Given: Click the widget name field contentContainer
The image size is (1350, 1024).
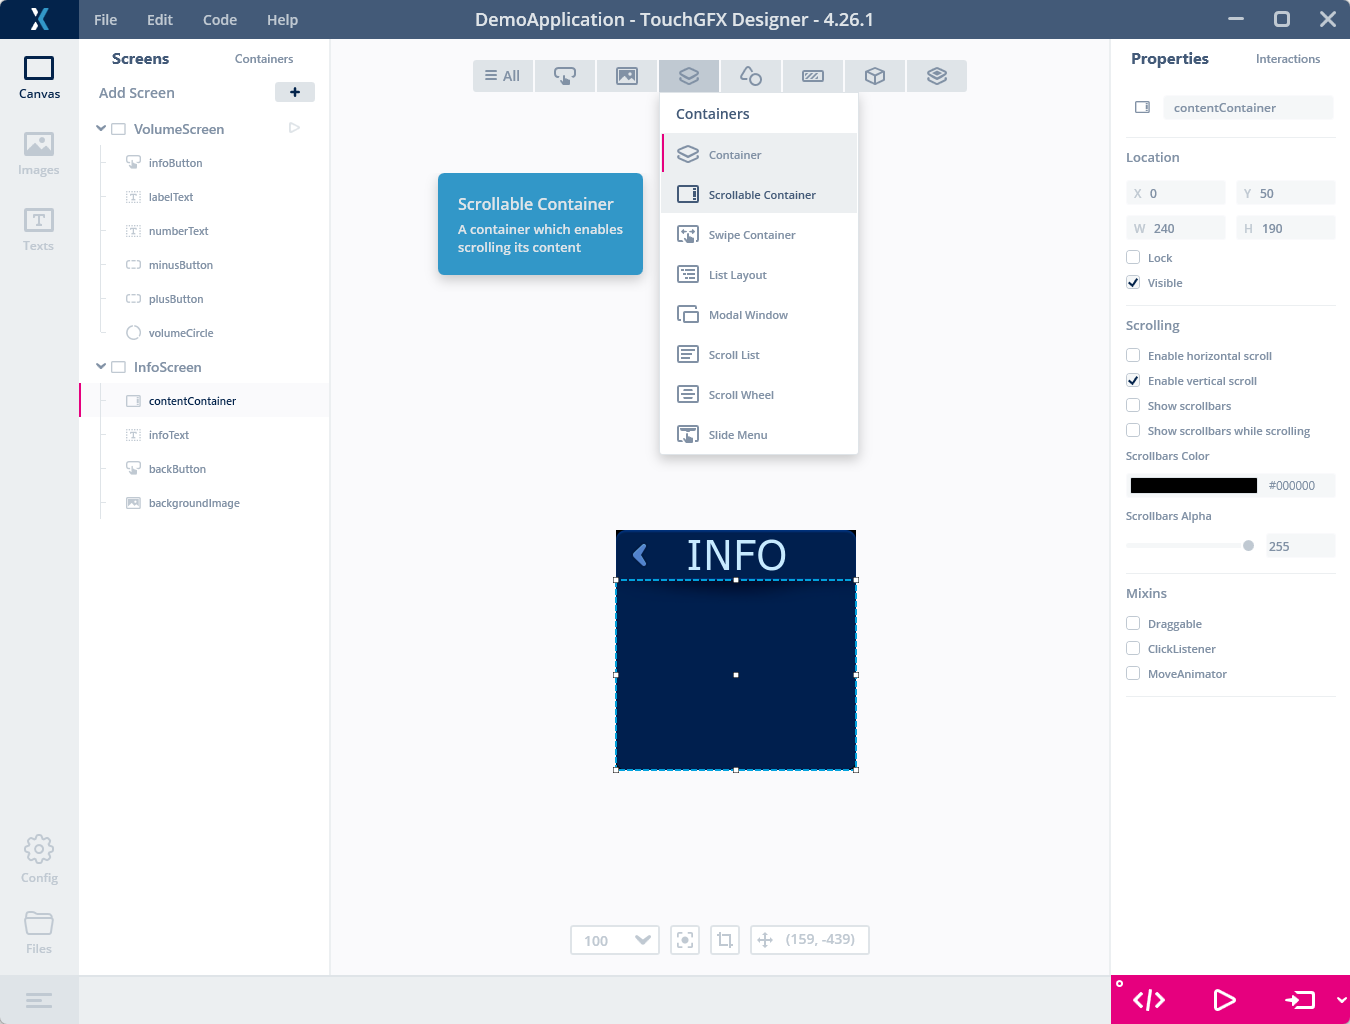Looking at the screenshot, I should (1248, 108).
